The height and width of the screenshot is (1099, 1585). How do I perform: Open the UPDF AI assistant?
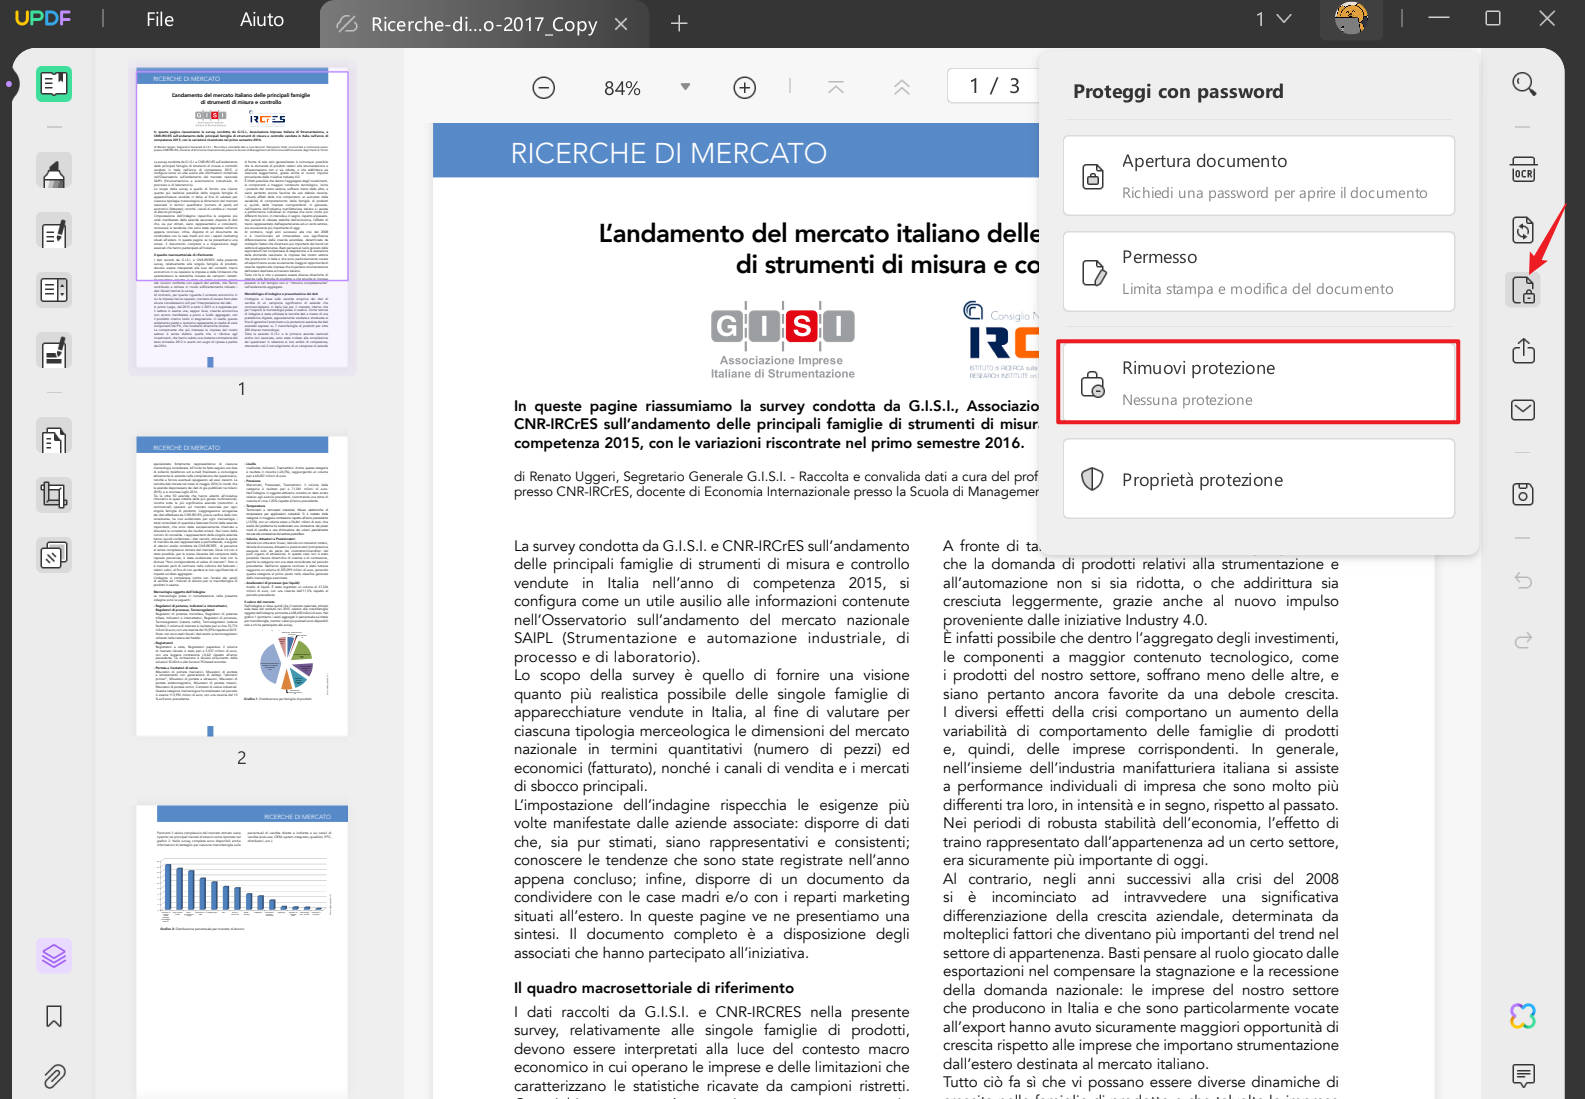(x=1523, y=1016)
